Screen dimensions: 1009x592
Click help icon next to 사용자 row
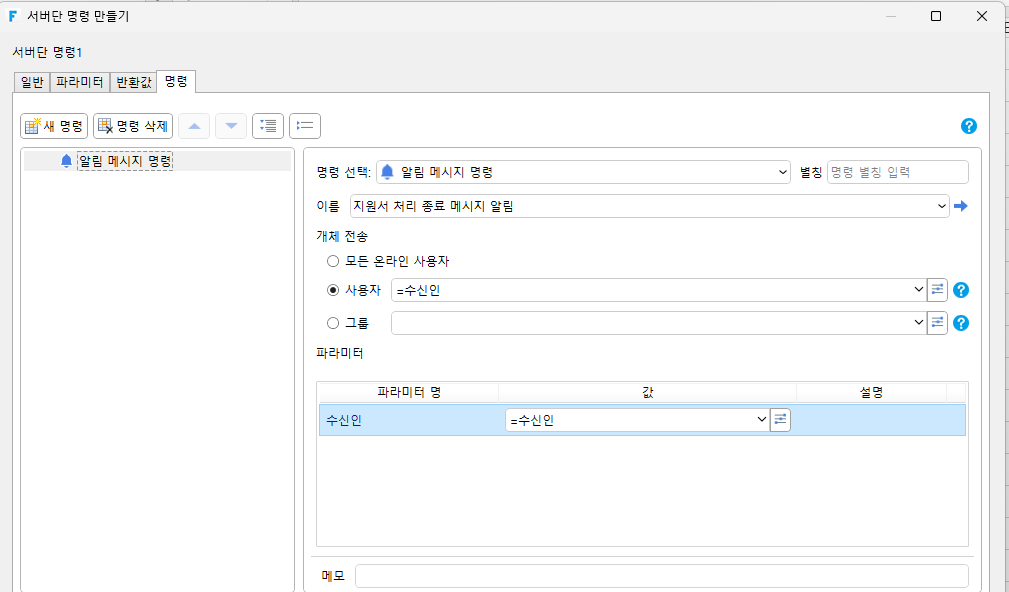961,290
